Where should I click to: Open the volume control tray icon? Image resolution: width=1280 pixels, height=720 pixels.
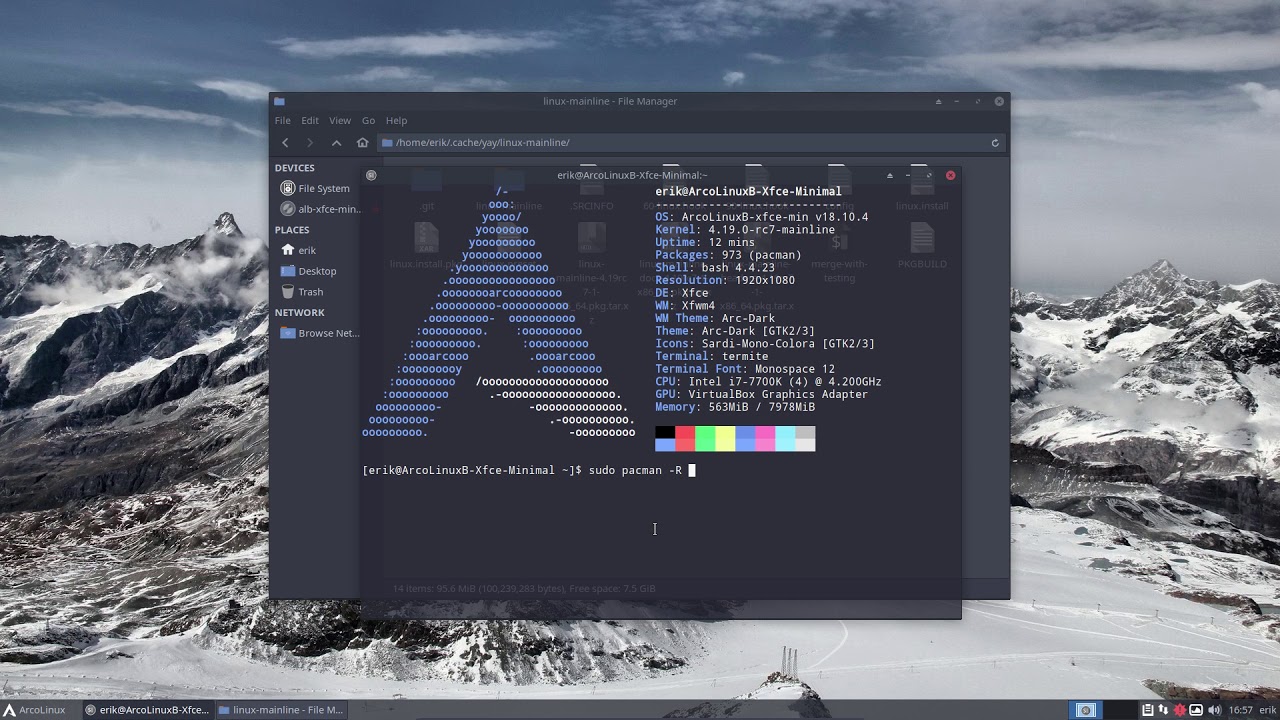click(x=1214, y=710)
